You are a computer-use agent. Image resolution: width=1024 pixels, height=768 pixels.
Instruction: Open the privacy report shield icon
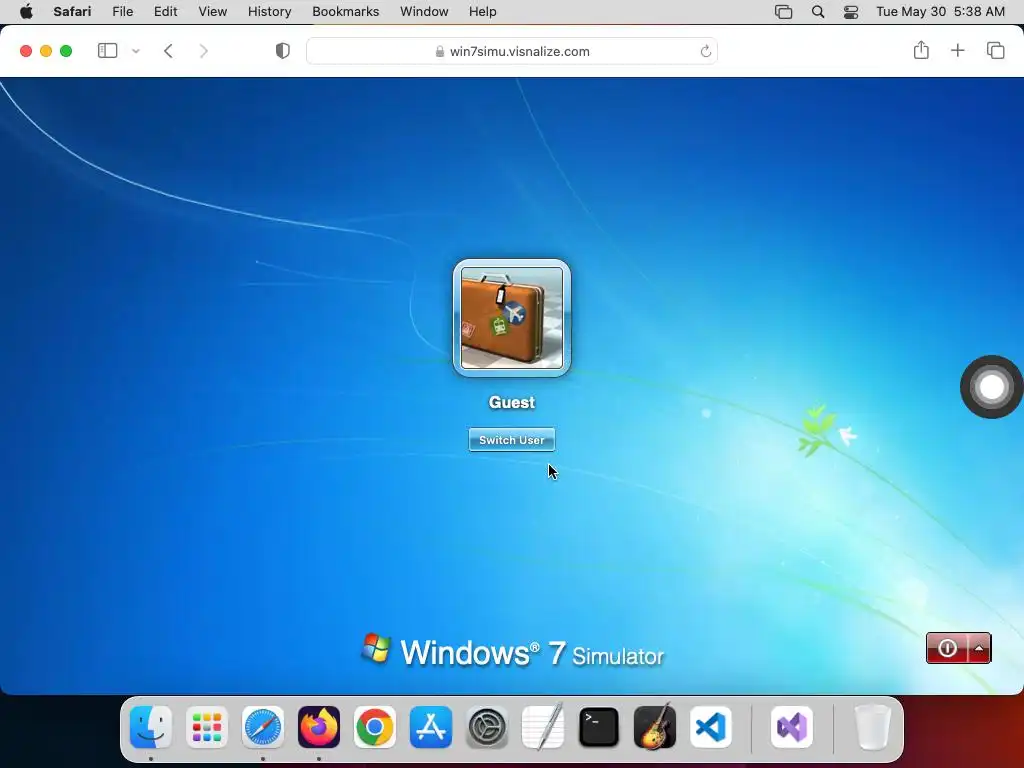pos(282,51)
